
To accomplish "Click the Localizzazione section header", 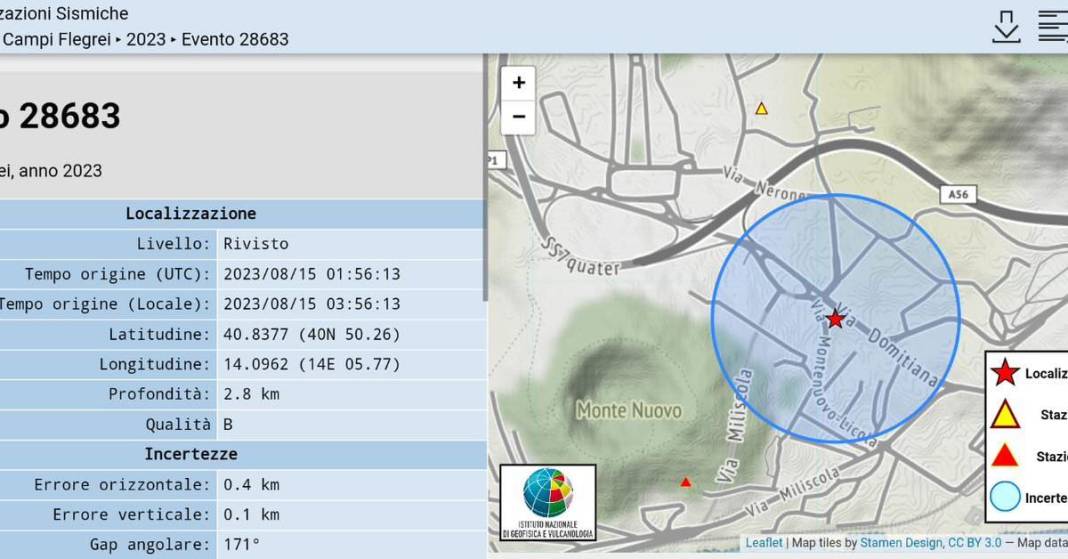I will [x=190, y=214].
